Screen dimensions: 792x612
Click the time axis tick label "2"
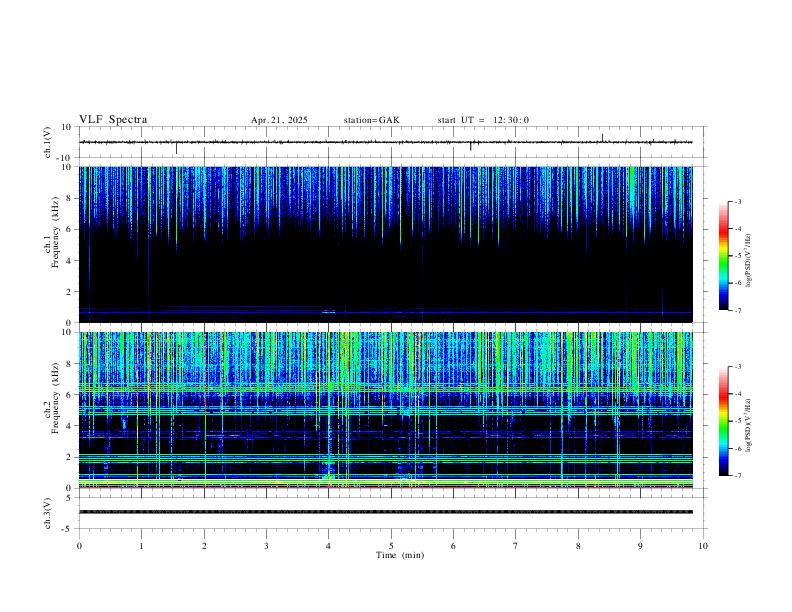[x=204, y=546]
